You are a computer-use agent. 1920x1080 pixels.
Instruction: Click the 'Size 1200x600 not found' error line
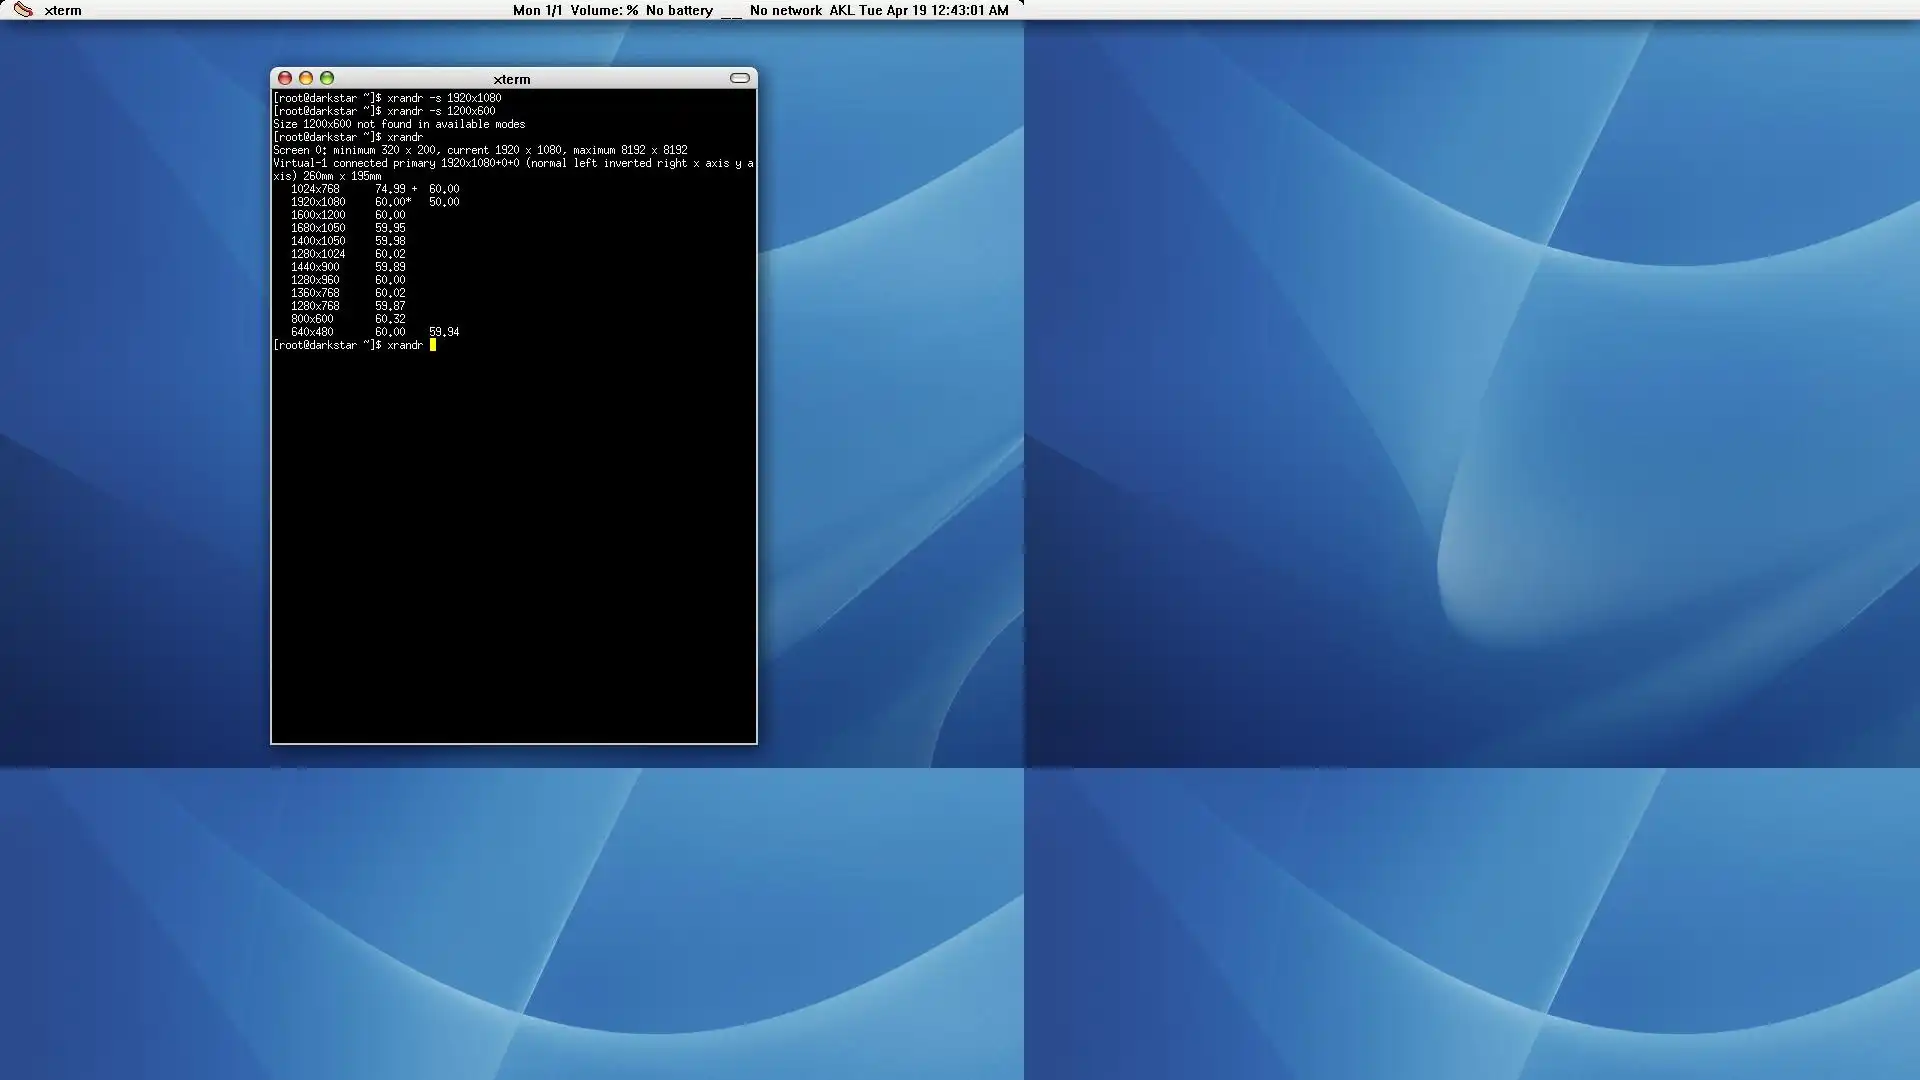(x=399, y=124)
